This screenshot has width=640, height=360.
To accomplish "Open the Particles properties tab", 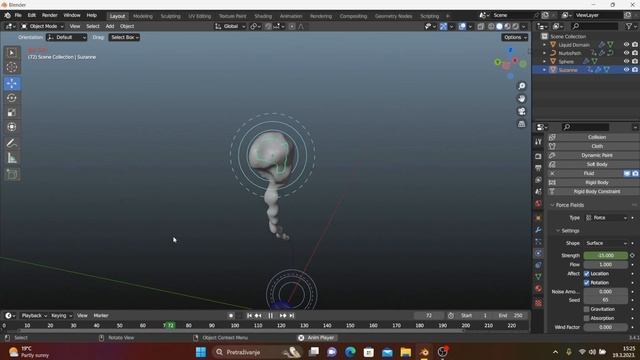I will [x=538, y=242].
